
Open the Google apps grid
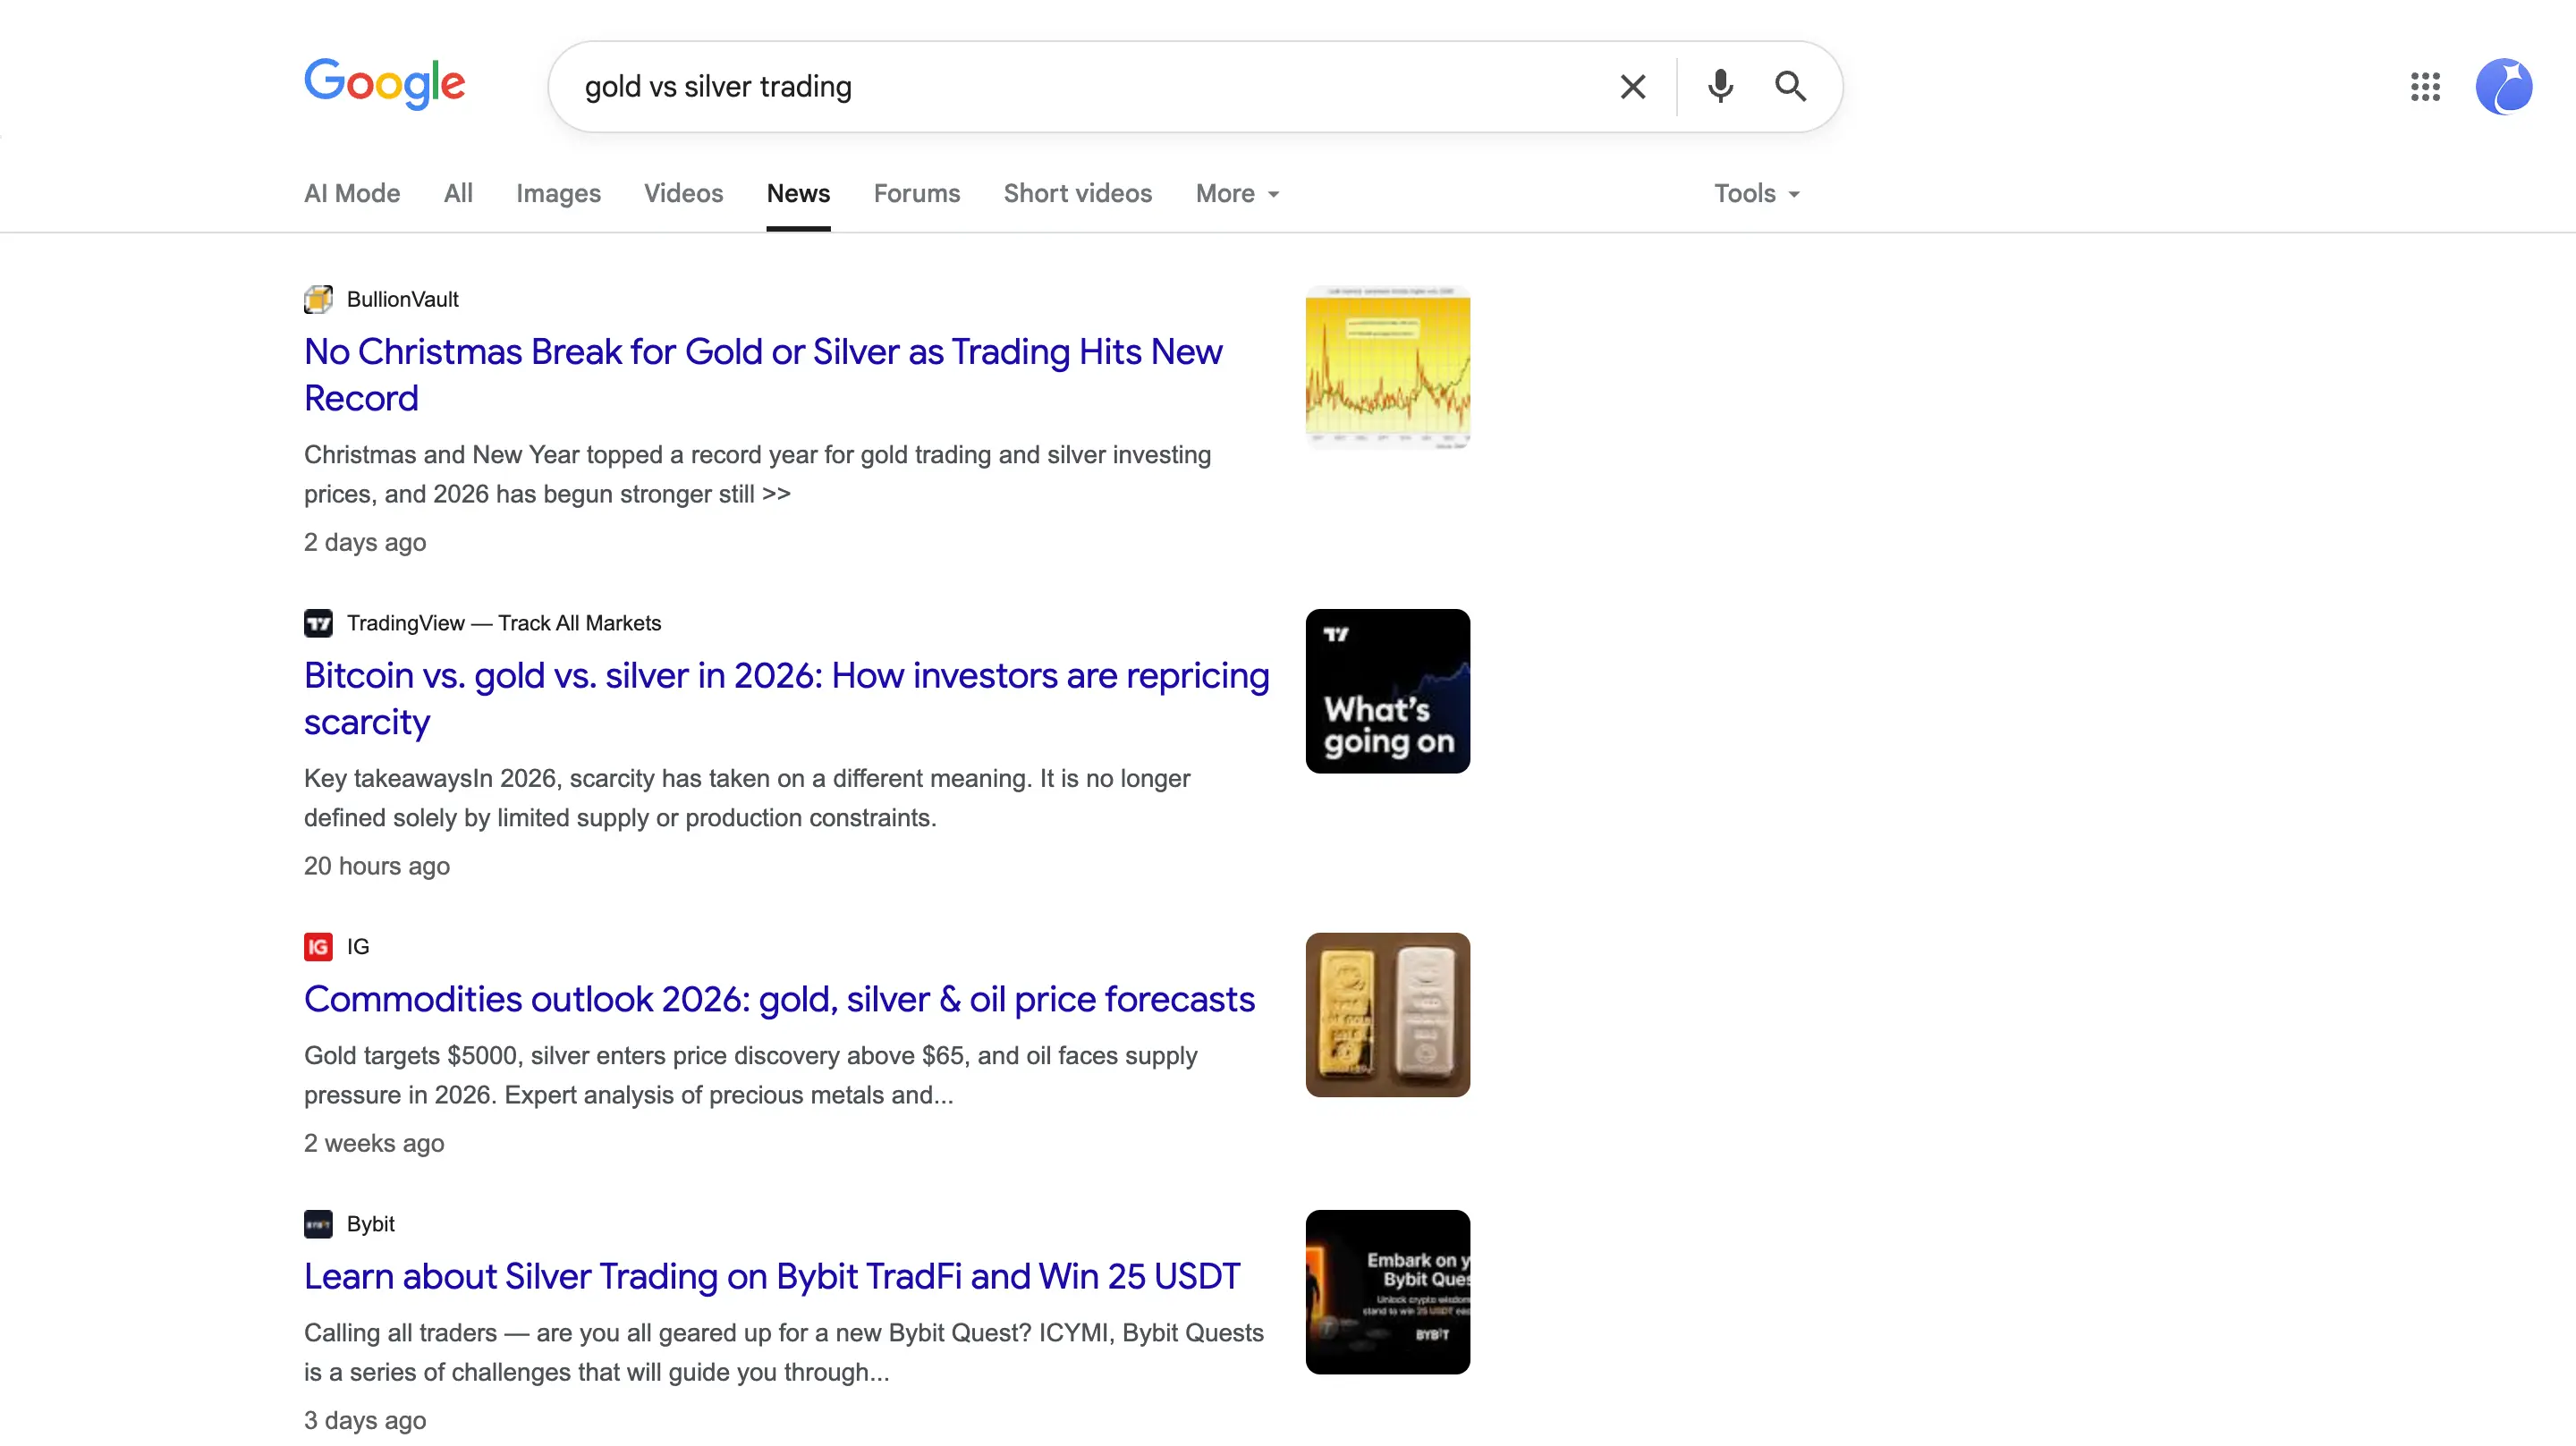pyautogui.click(x=2425, y=87)
